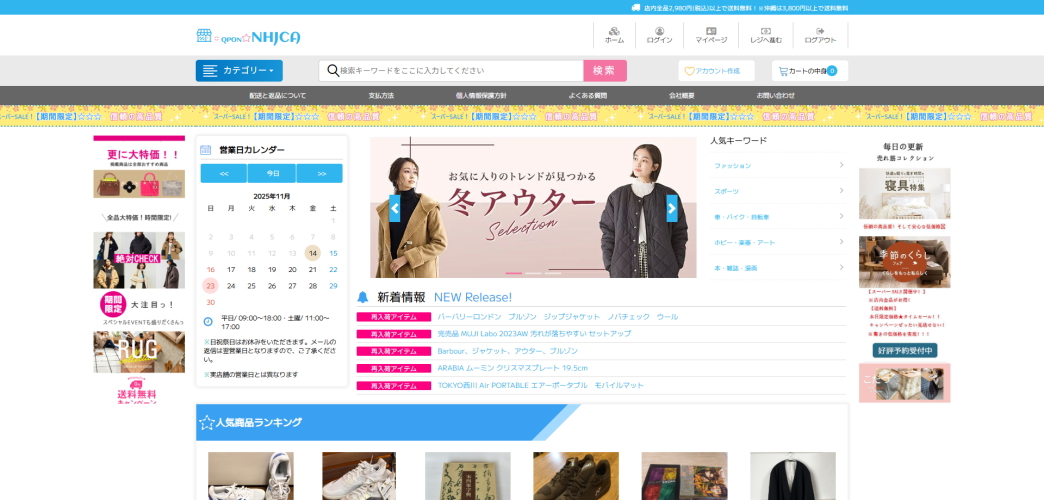Screen dimensions: 1044x500
Task: Select よくある質問 from the nav bar
Action: 587,95
